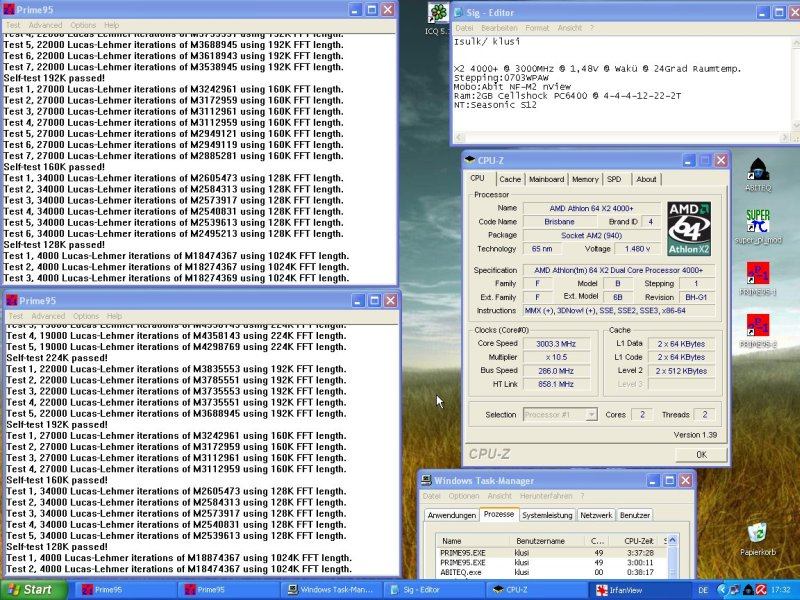800x600 pixels.
Task: Activate IrfanView taskbar button
Action: tap(640, 590)
